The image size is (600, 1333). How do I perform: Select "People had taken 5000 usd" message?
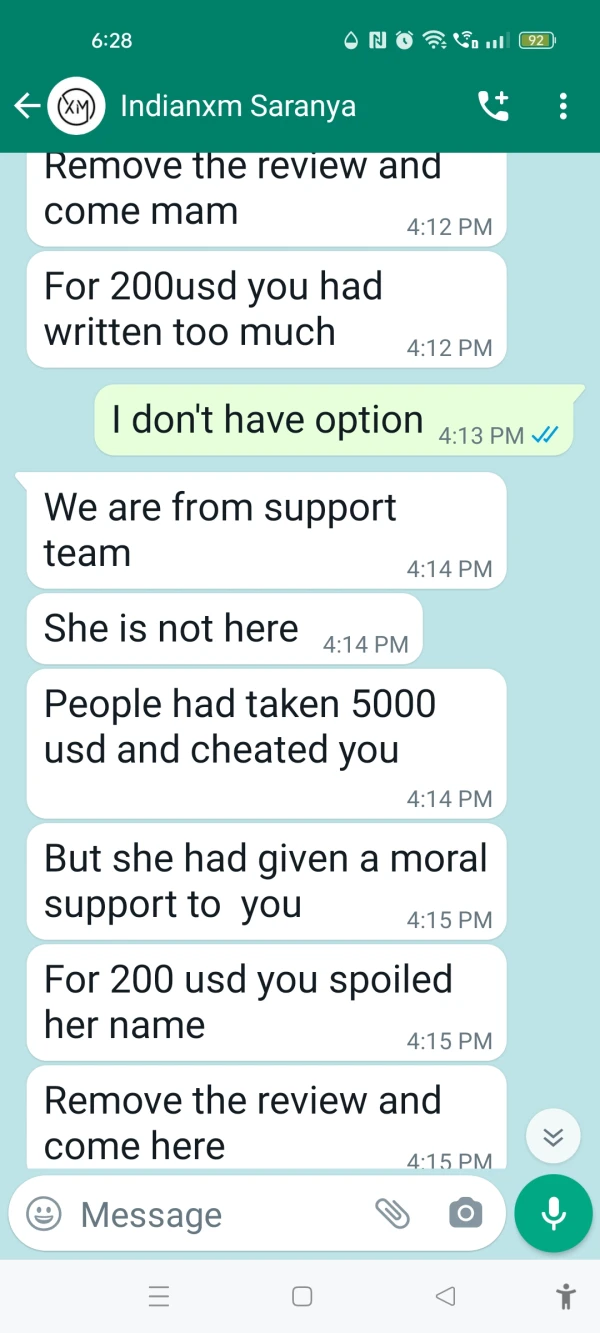click(266, 743)
